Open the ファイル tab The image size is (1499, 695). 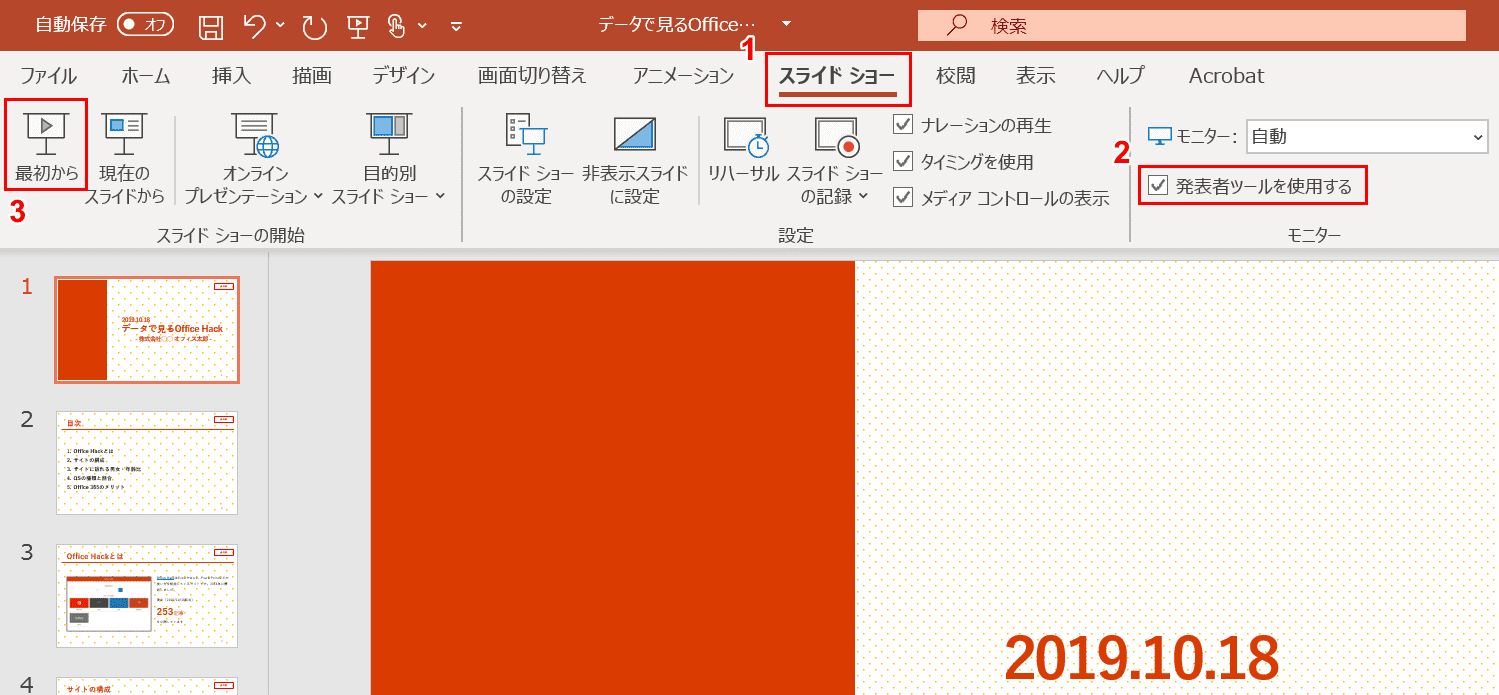coord(48,76)
